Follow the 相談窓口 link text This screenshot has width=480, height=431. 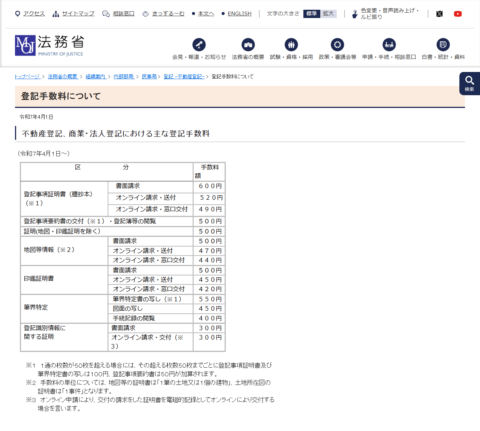(x=124, y=14)
